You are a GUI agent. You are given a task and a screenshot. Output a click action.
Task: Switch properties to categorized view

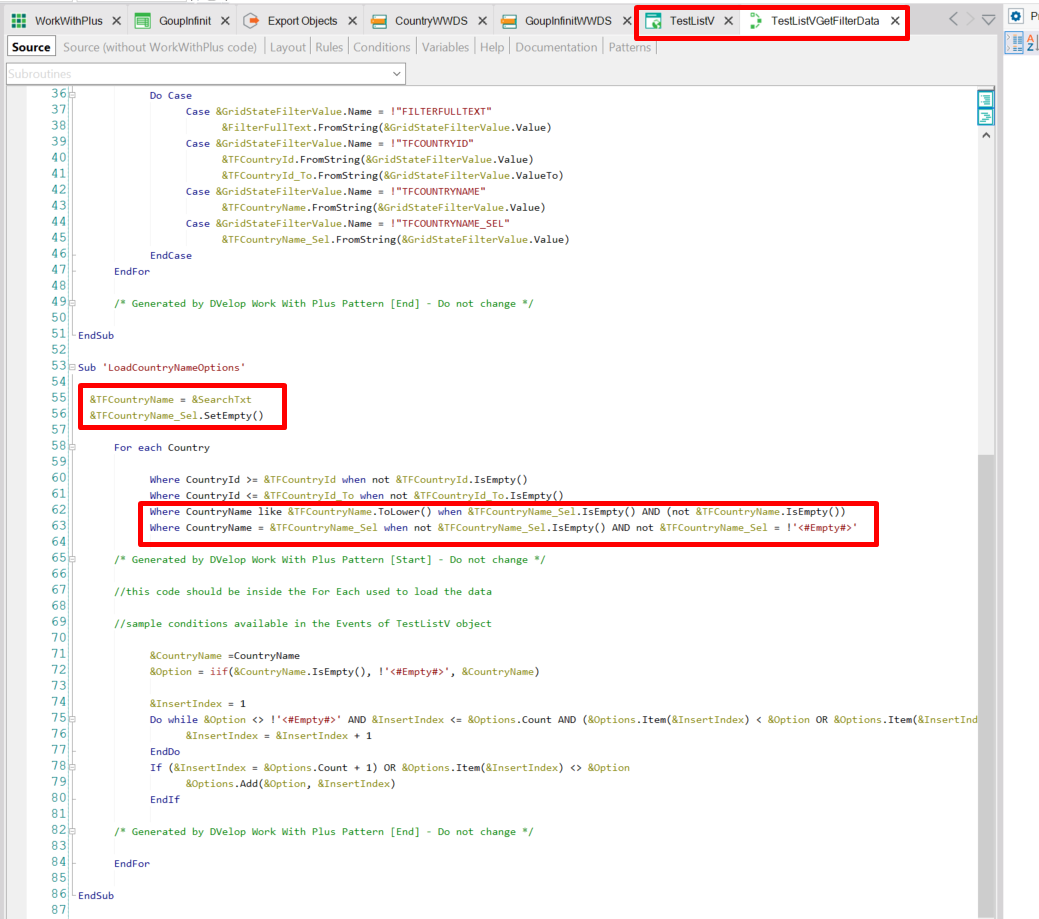tap(1014, 44)
